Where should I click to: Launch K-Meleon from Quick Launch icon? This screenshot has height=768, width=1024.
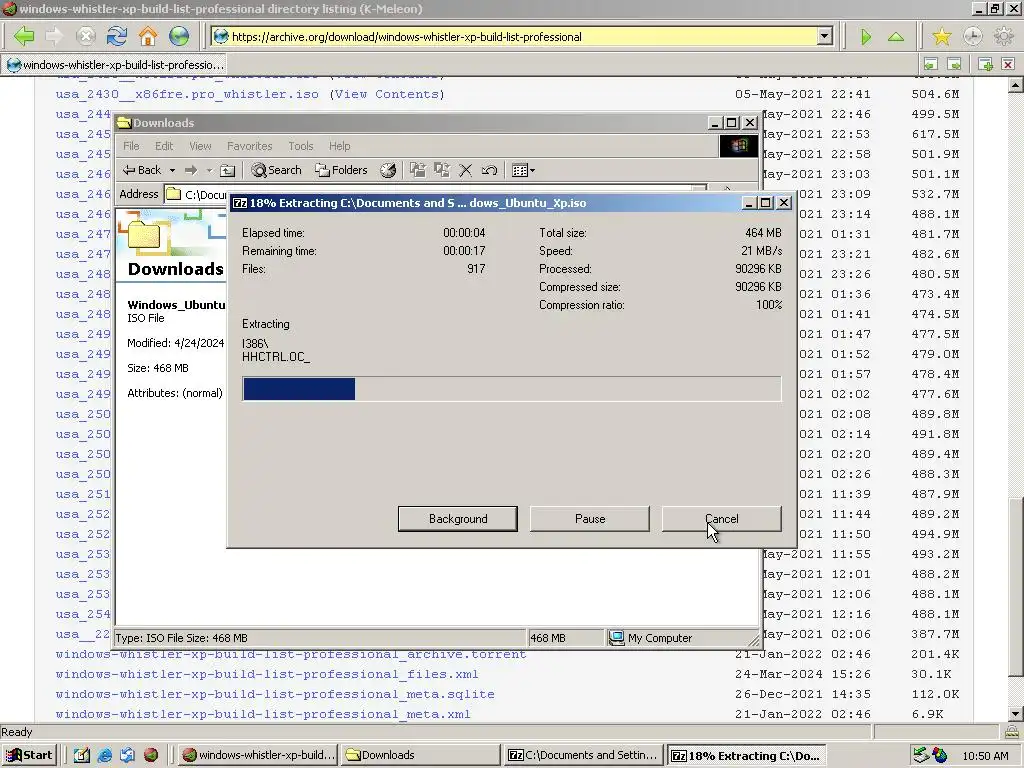151,755
